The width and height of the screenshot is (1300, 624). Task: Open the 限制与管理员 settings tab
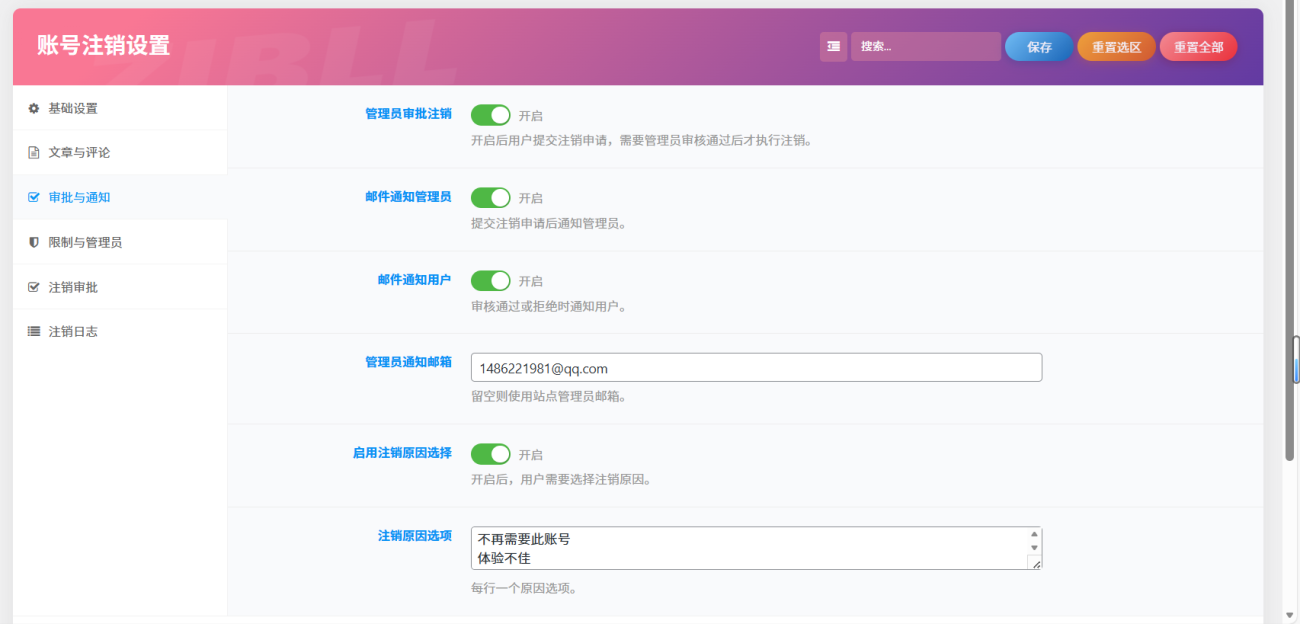(85, 242)
